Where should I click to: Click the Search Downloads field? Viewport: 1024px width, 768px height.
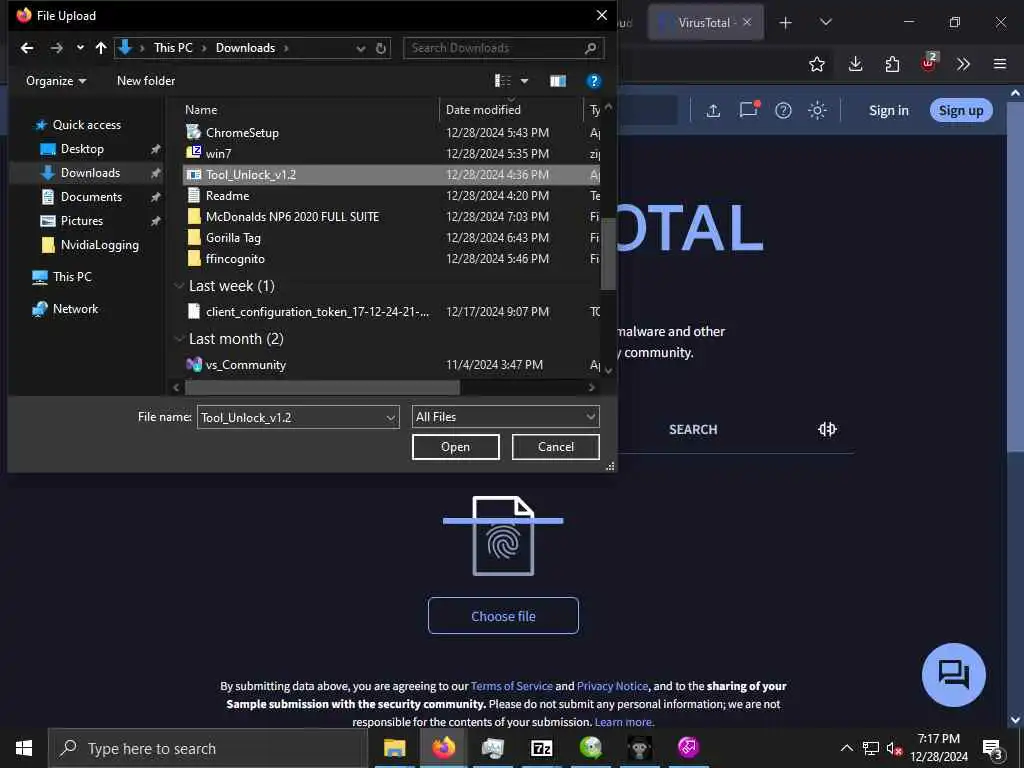[x=504, y=48]
